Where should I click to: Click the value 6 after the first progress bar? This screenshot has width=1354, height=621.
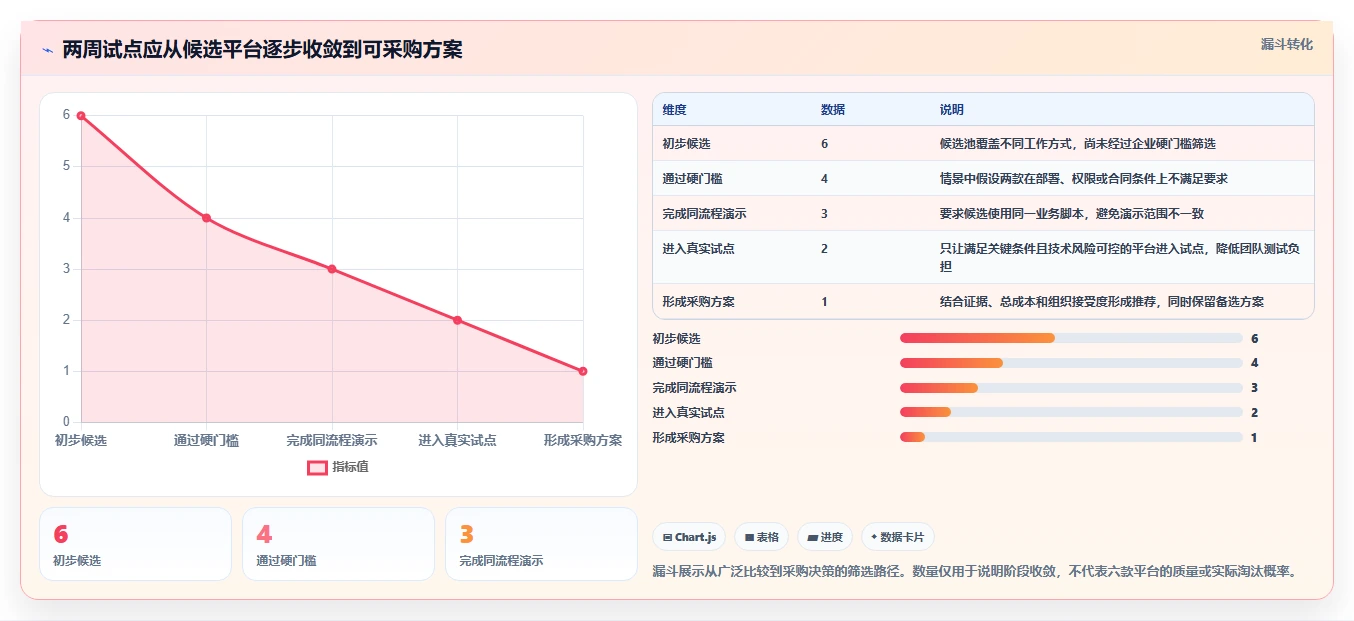pyautogui.click(x=1254, y=338)
